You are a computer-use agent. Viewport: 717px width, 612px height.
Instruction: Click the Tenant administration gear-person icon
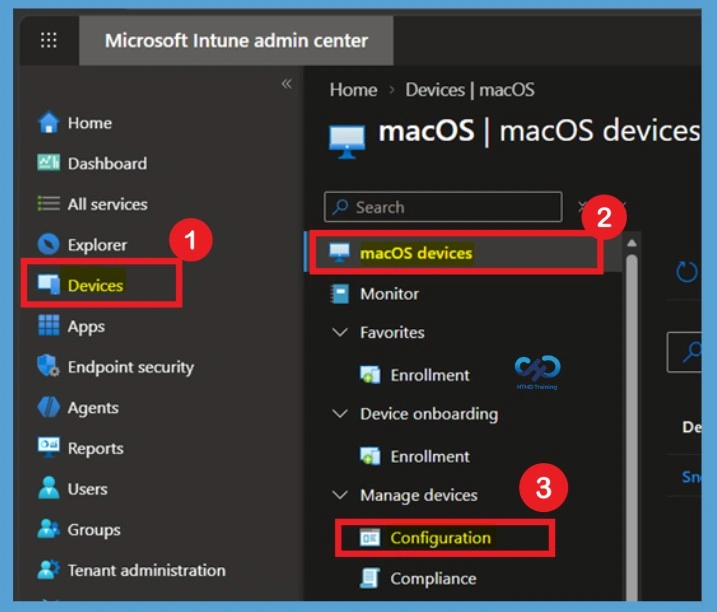tap(48, 569)
